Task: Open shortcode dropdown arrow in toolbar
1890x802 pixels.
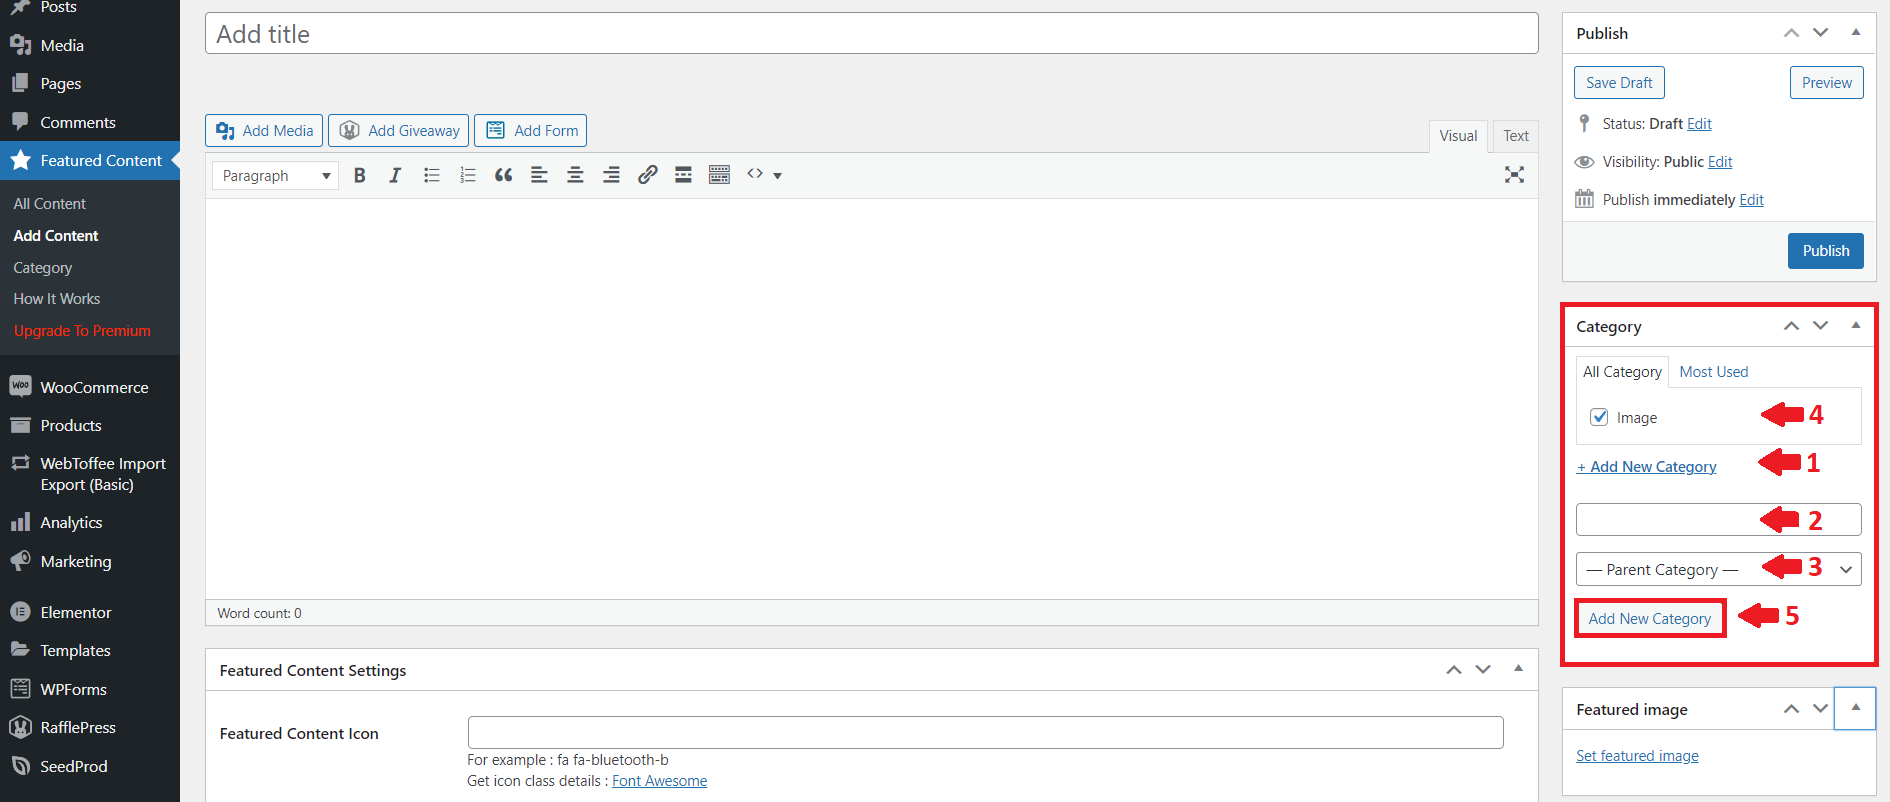Action: (777, 176)
